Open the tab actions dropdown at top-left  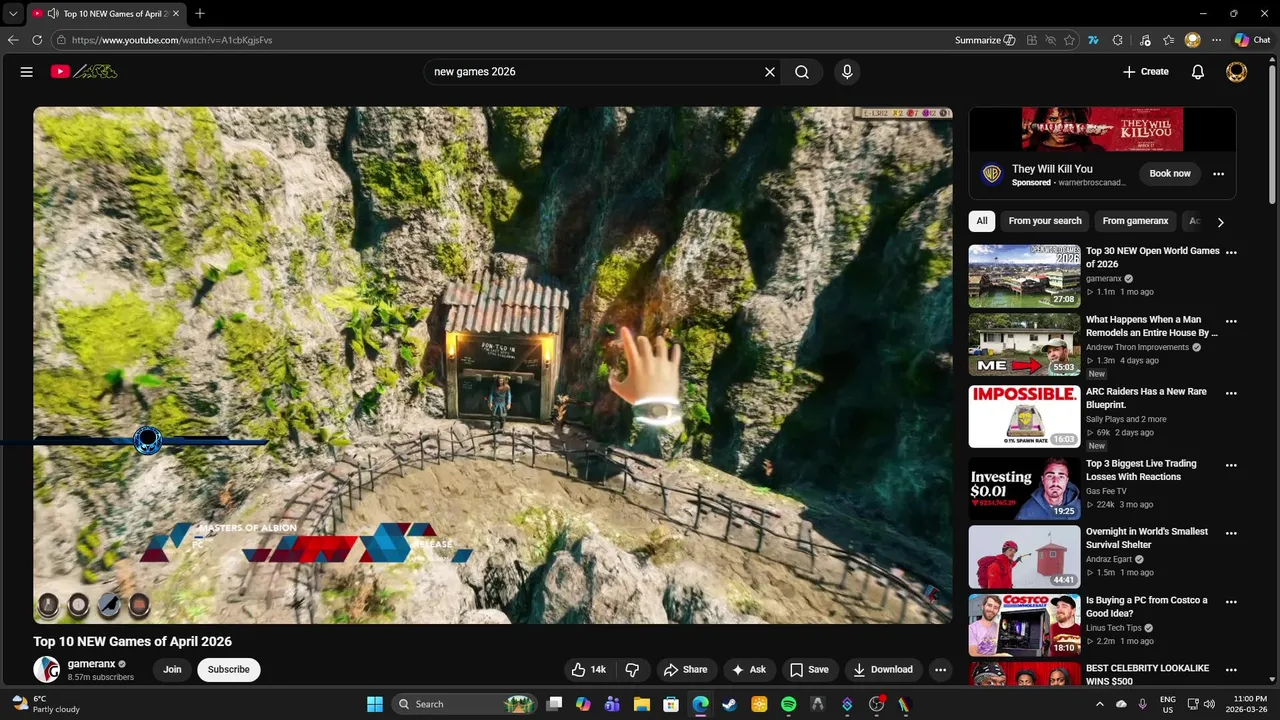pyautogui.click(x=13, y=14)
